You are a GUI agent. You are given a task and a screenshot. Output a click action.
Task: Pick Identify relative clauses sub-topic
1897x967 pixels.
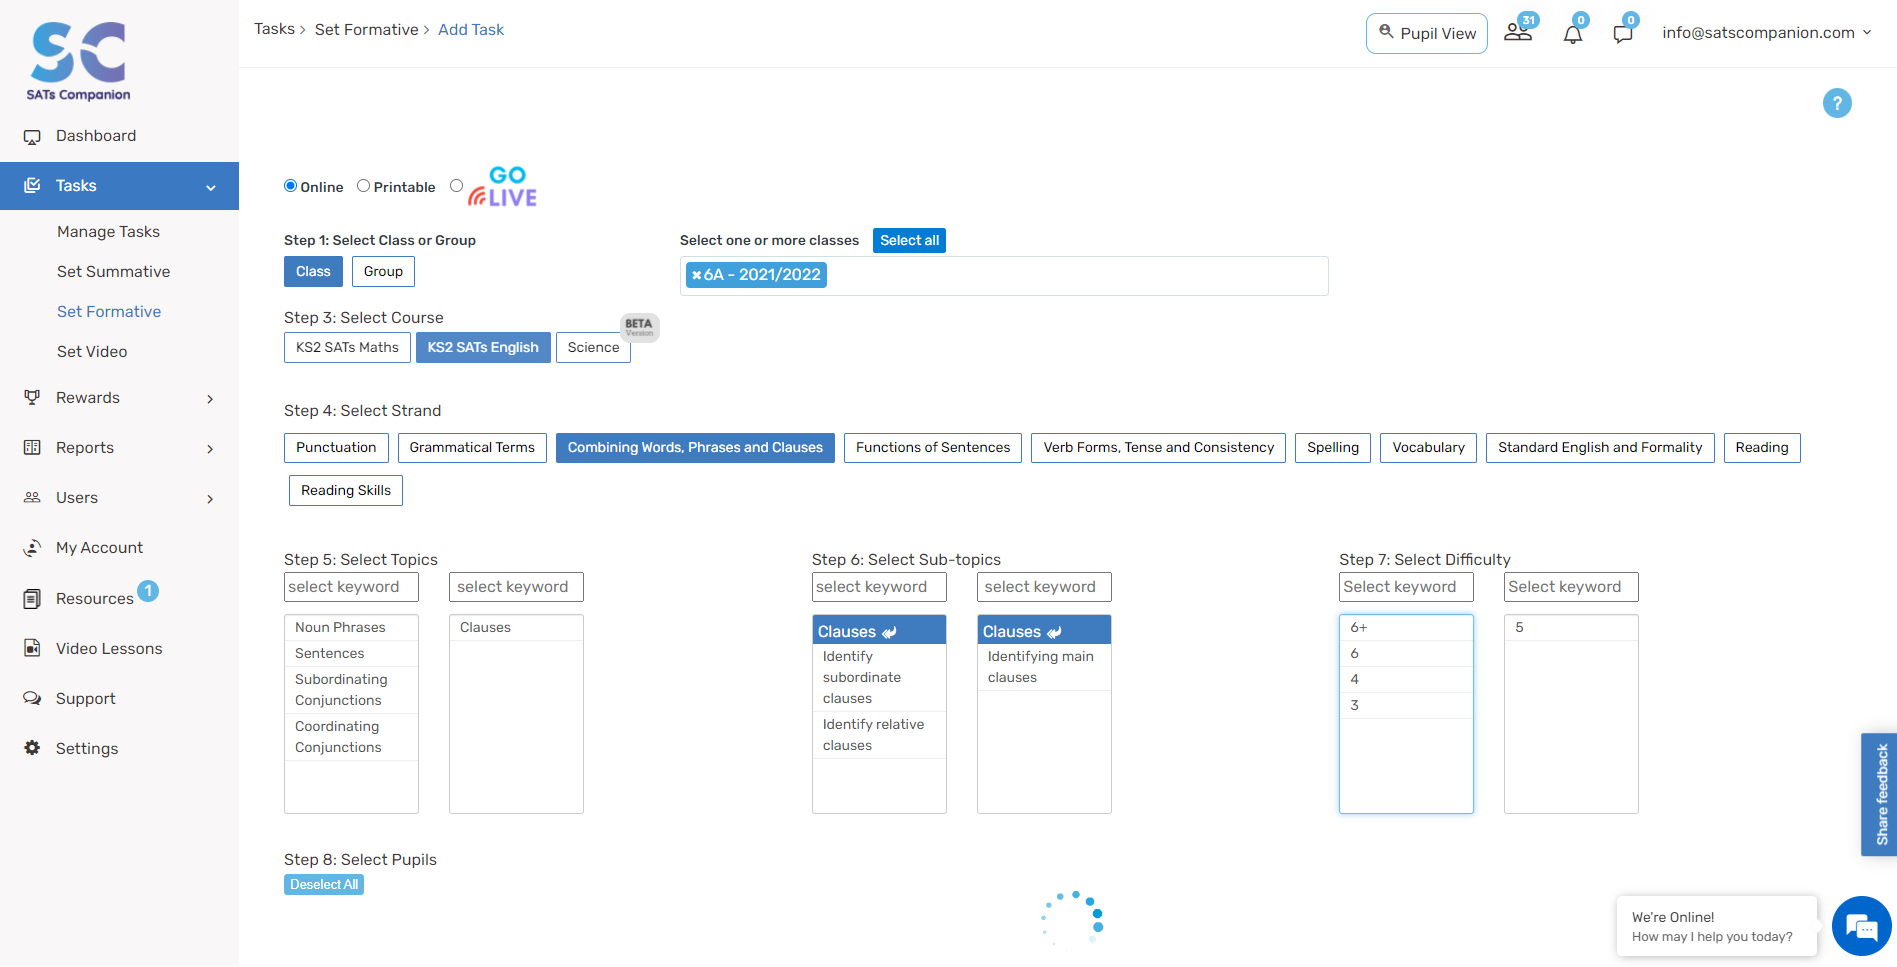point(879,735)
